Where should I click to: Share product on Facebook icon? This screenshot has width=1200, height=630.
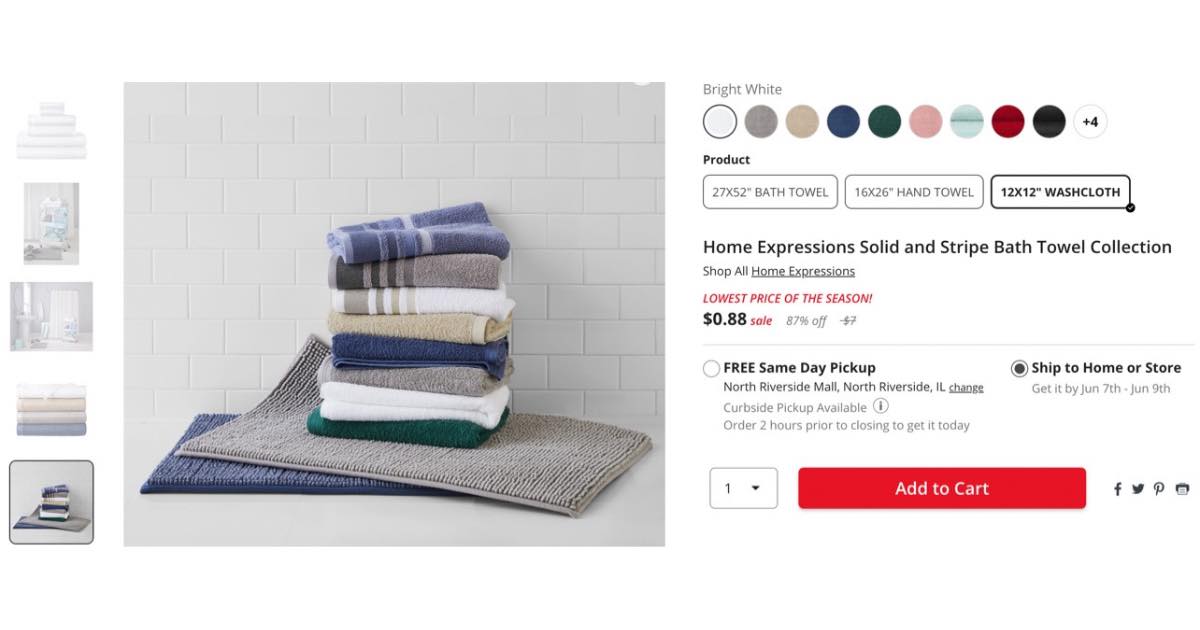[1118, 489]
